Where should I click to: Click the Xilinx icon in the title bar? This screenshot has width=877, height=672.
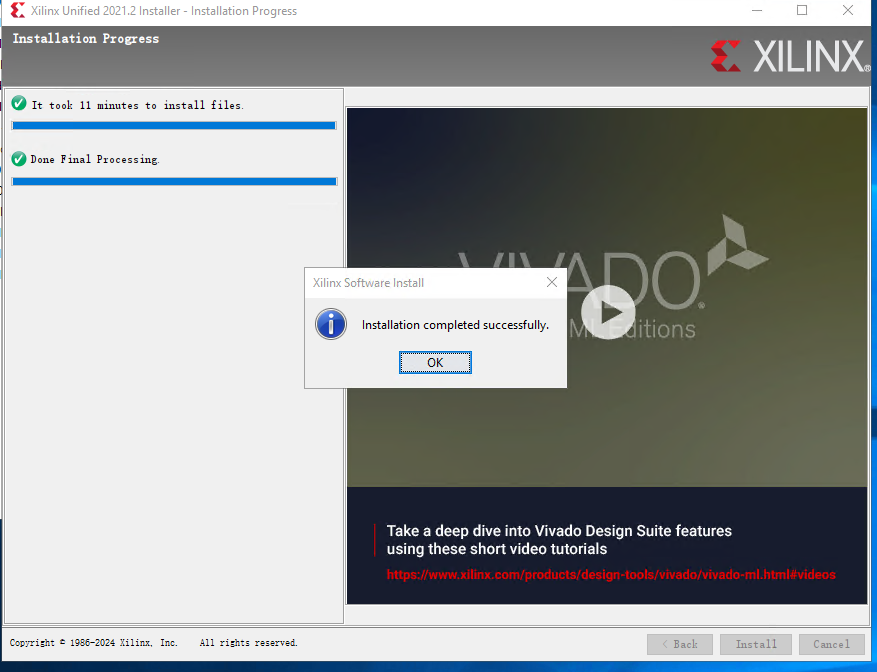point(18,10)
